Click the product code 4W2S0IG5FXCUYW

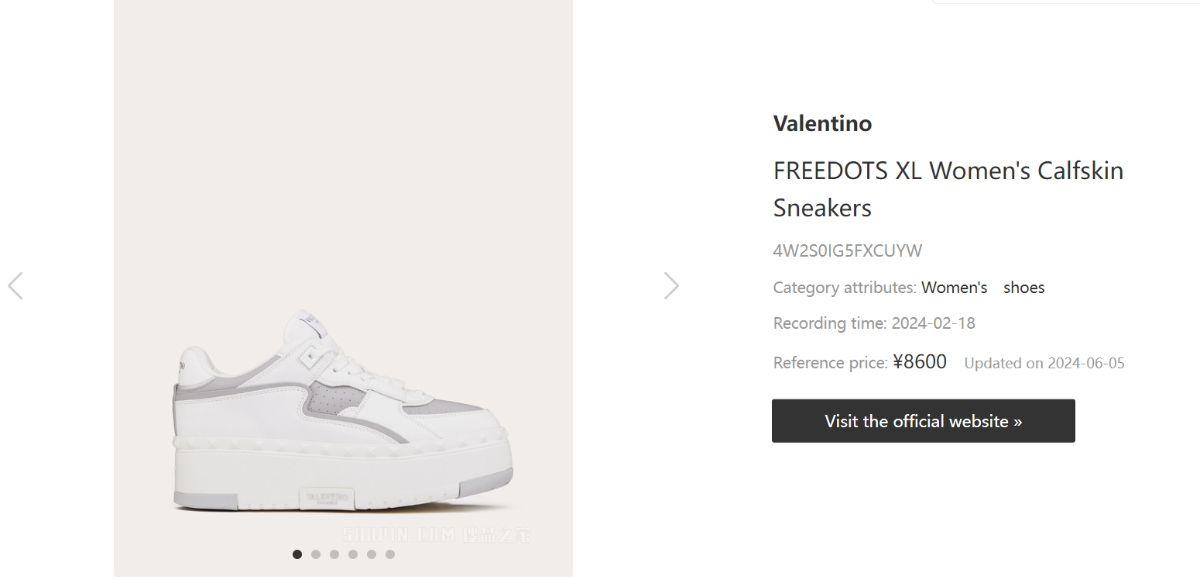coord(847,251)
